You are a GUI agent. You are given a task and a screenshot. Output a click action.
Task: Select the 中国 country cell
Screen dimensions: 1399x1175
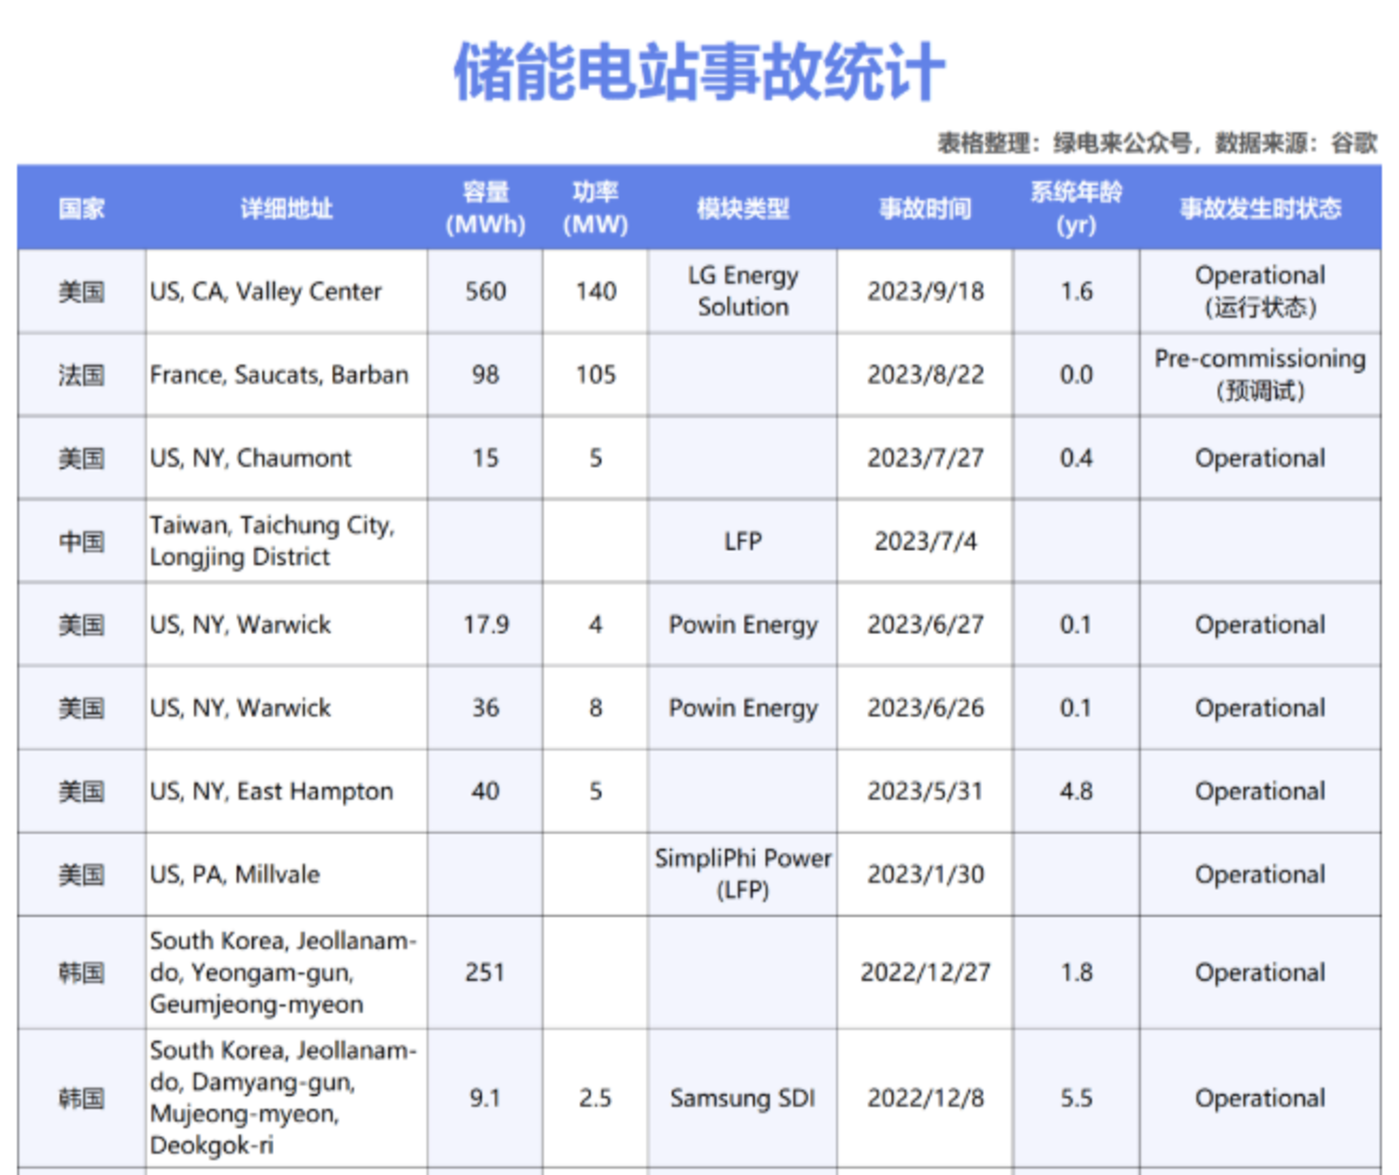(81, 541)
